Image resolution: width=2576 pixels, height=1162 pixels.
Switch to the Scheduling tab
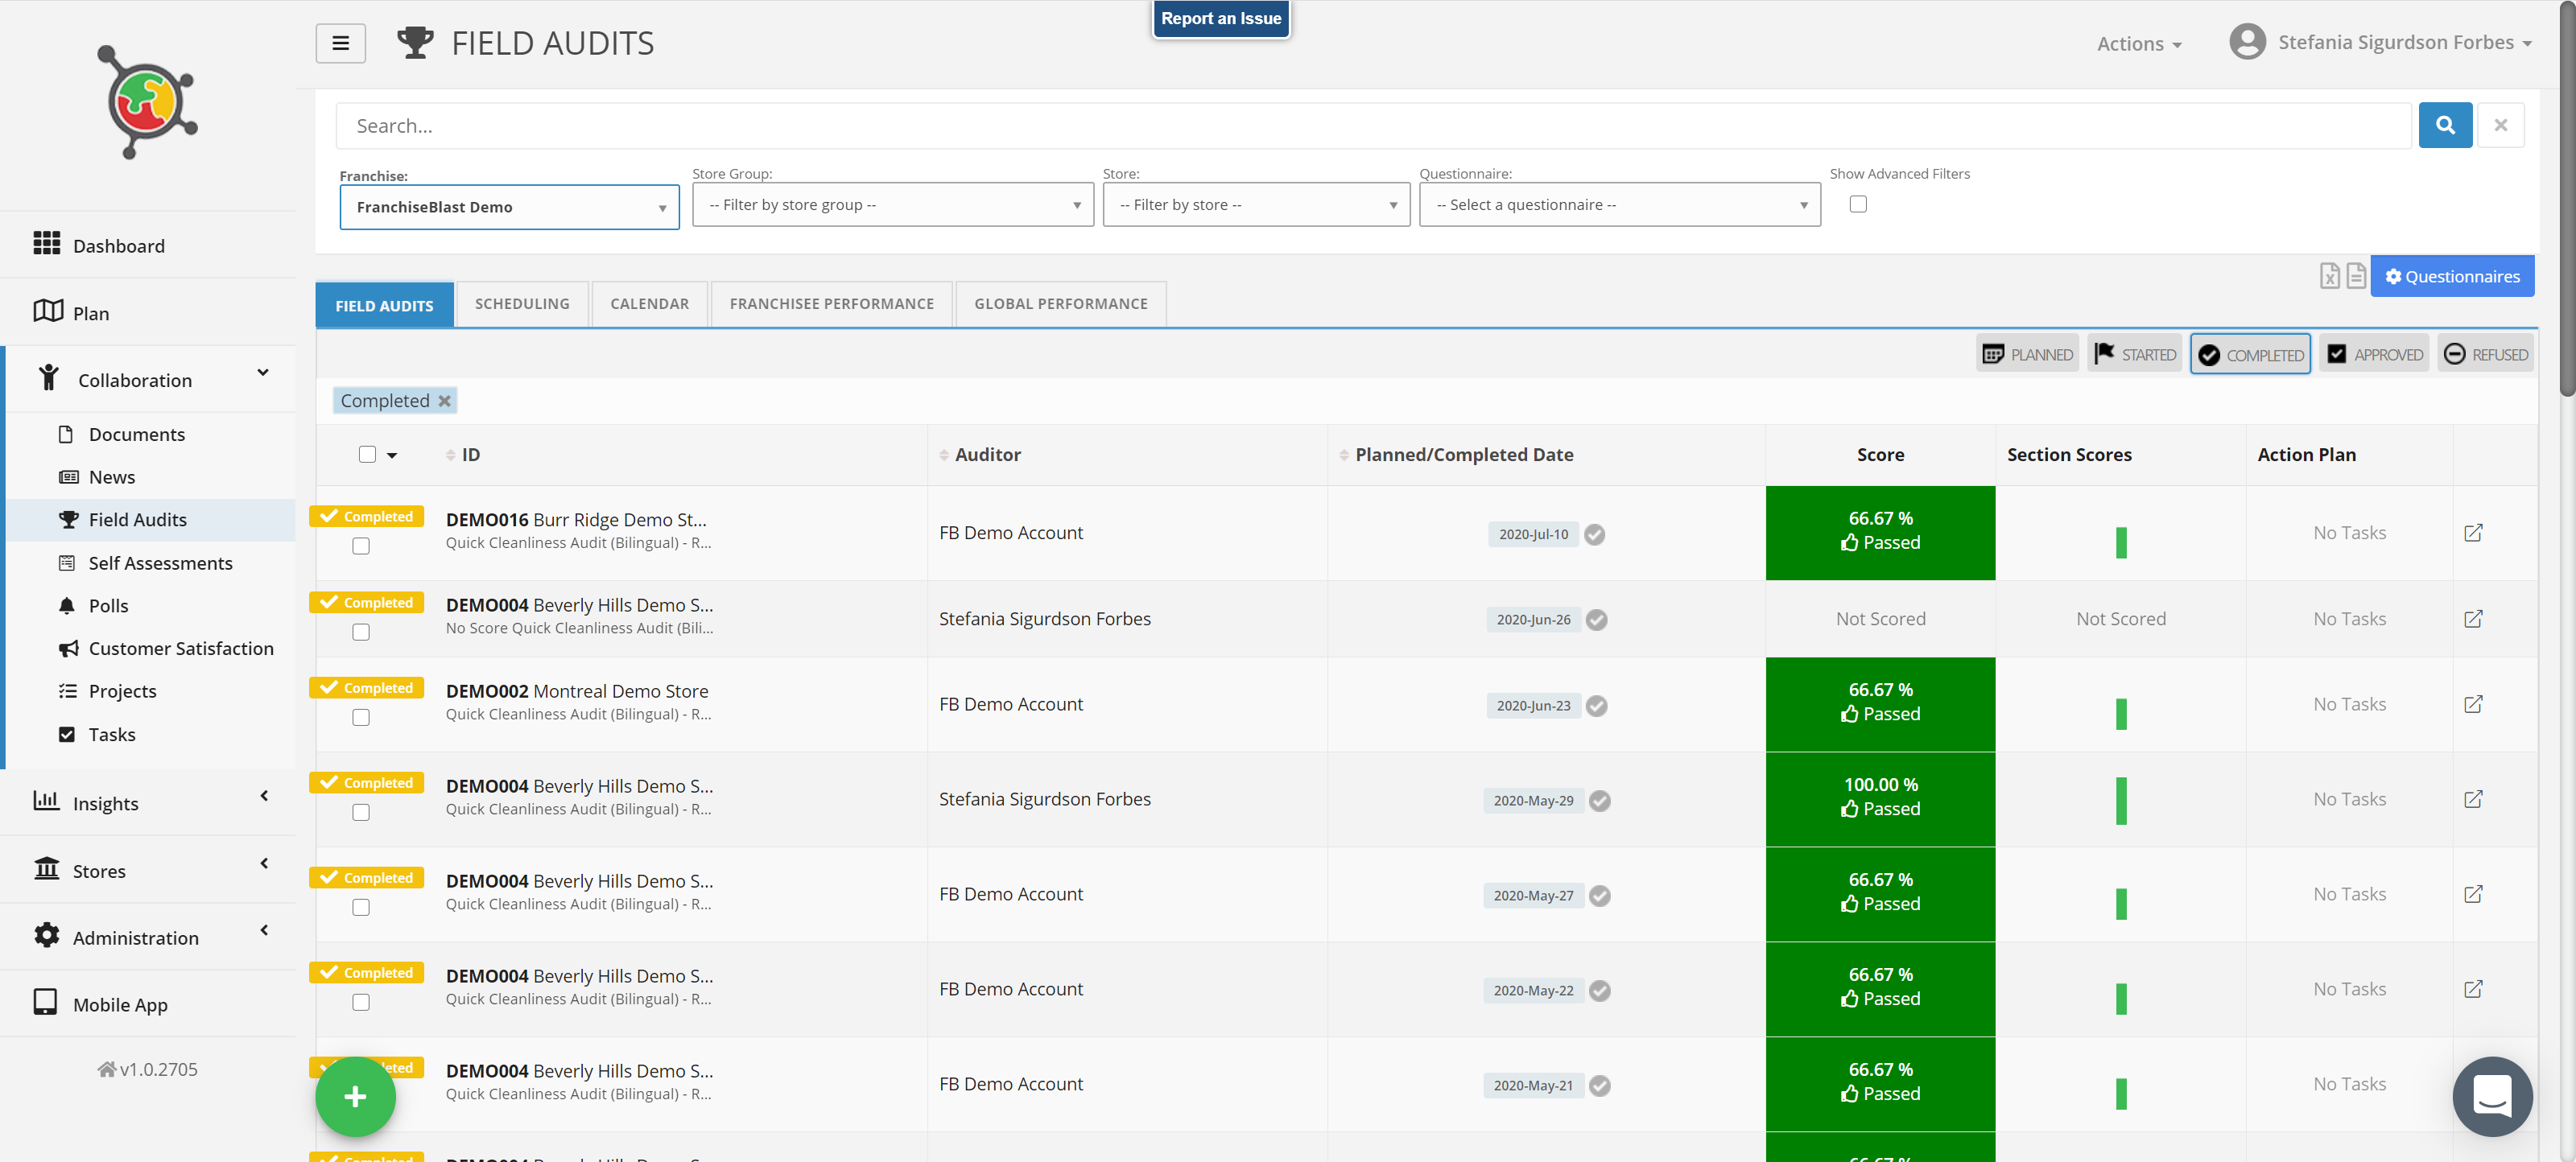(x=522, y=304)
